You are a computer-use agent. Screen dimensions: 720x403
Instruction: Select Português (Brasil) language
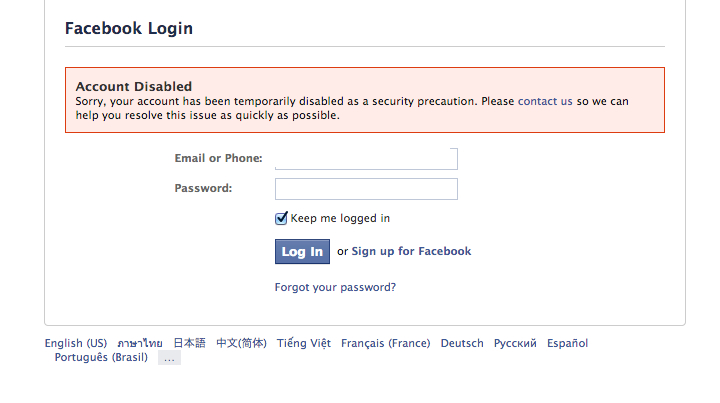(x=101, y=357)
